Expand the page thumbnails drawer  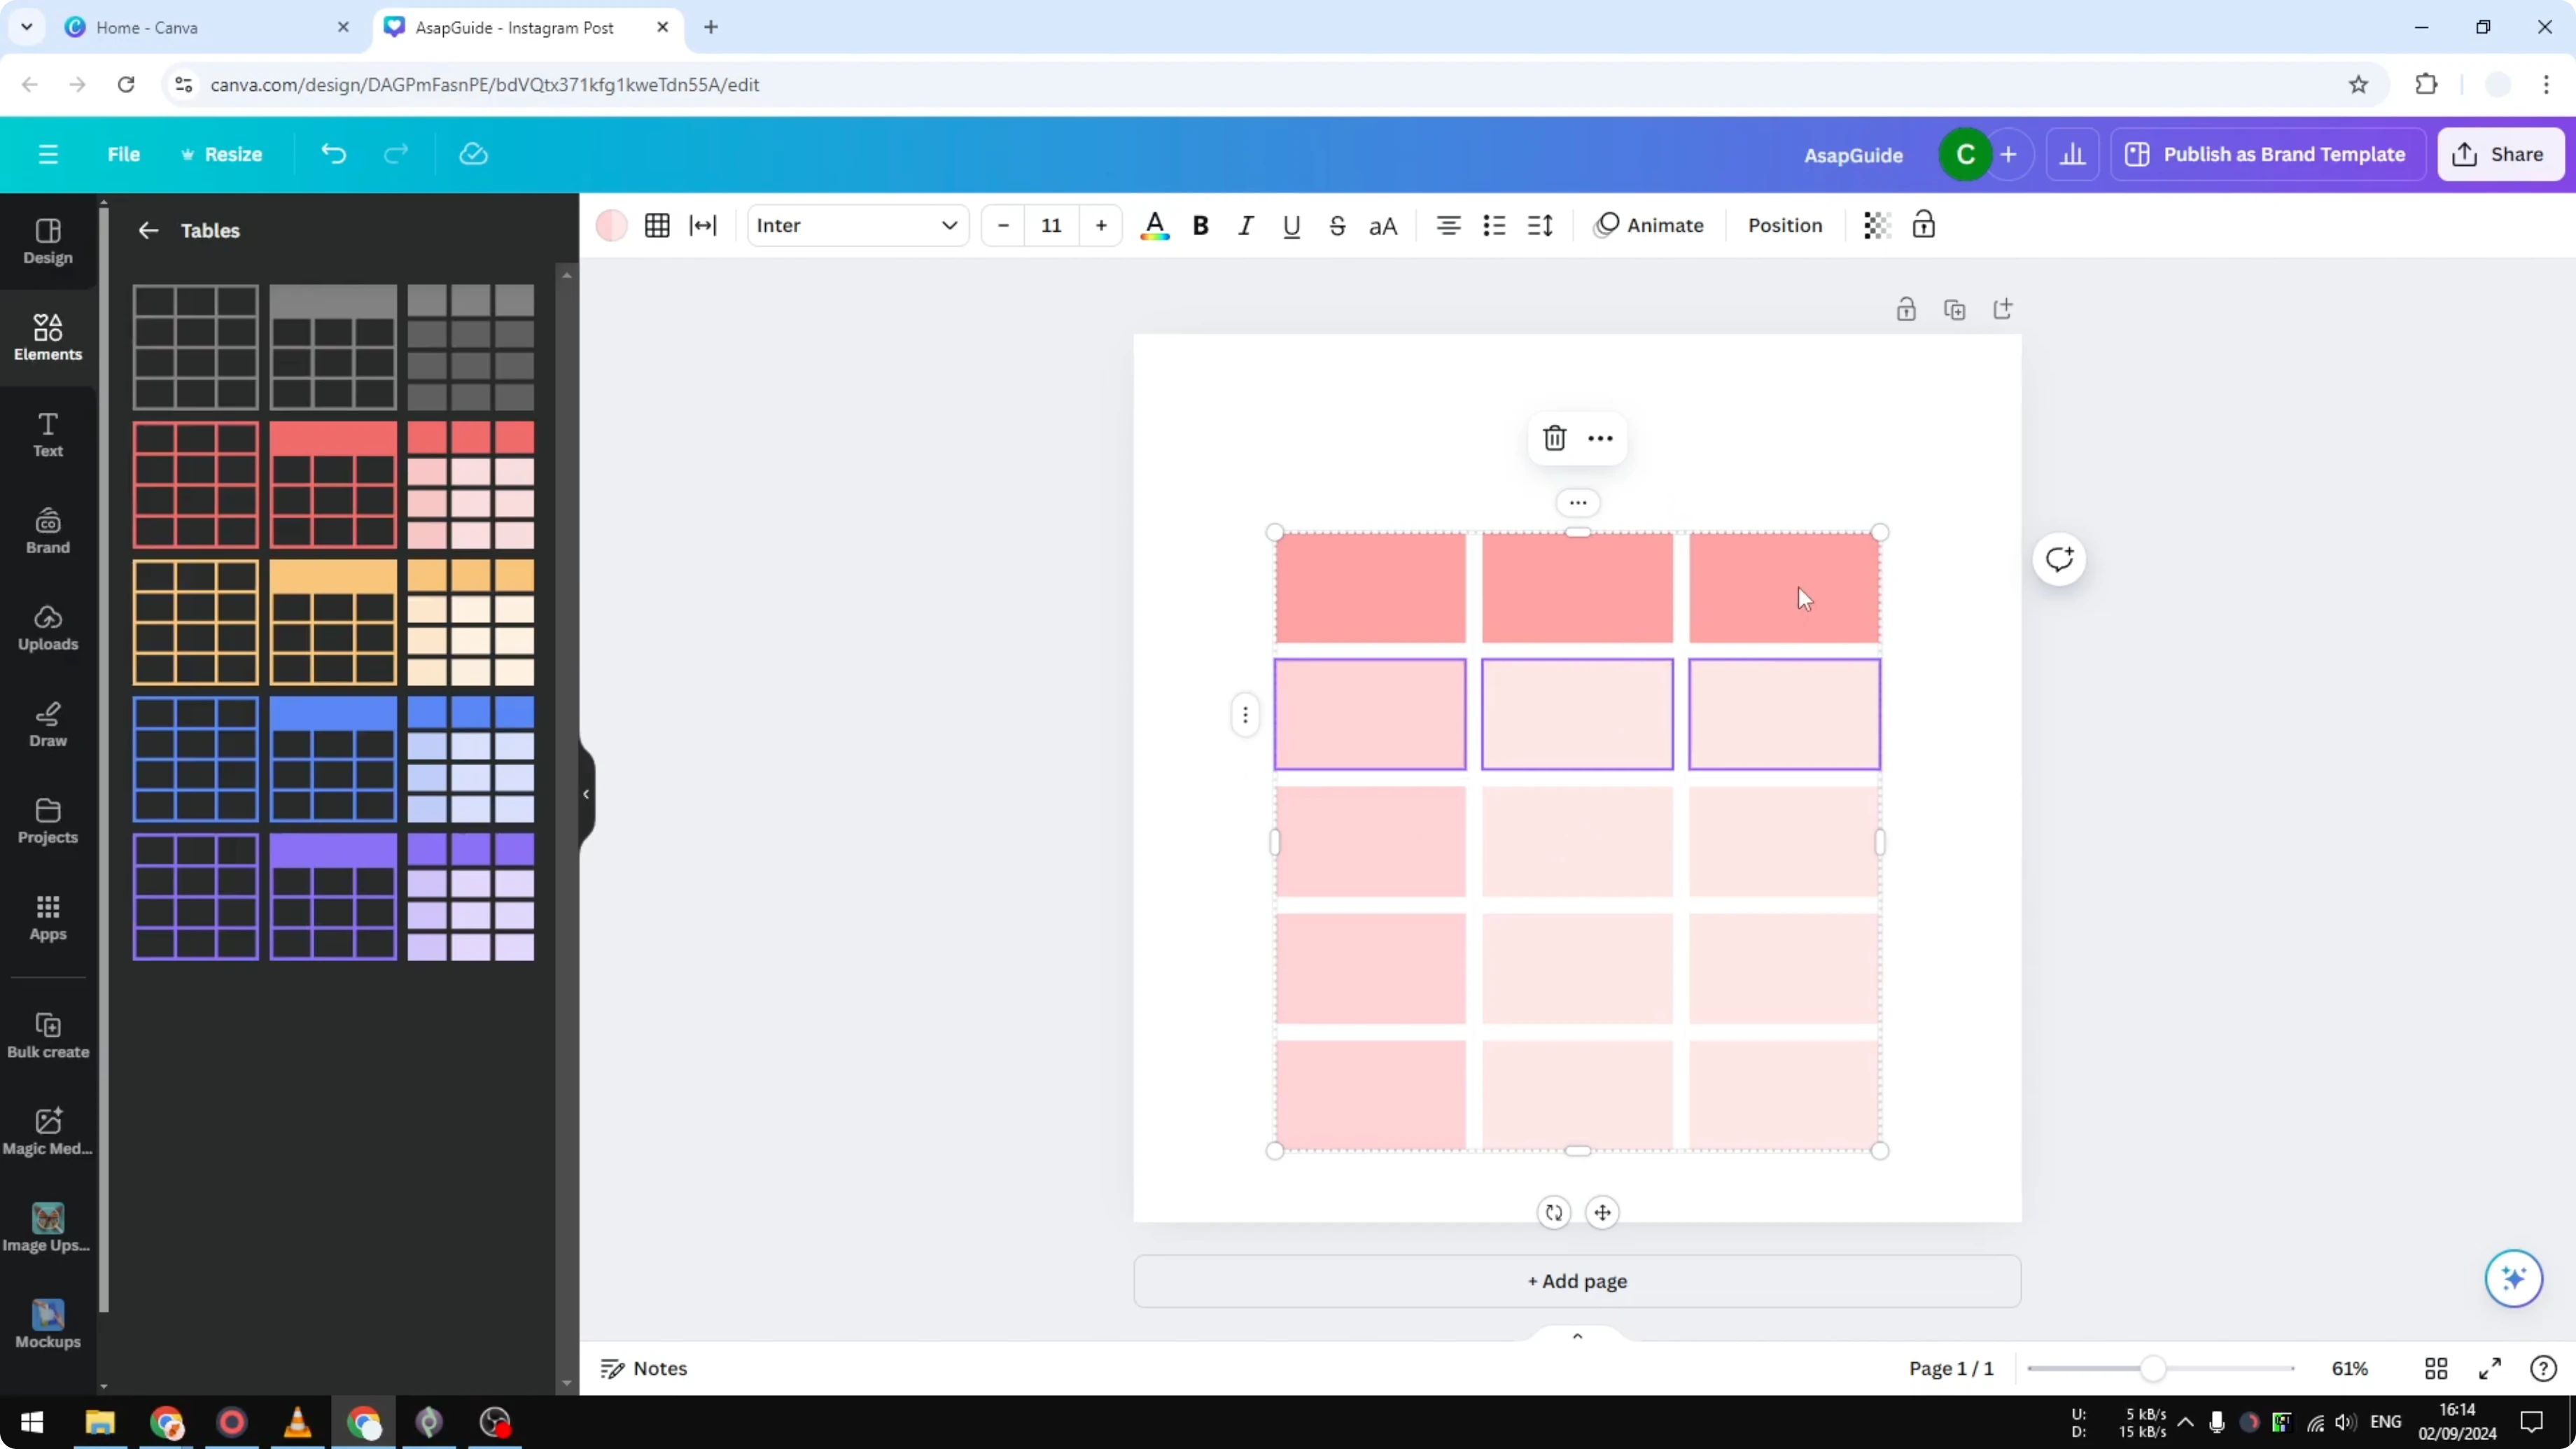pyautogui.click(x=1577, y=1336)
